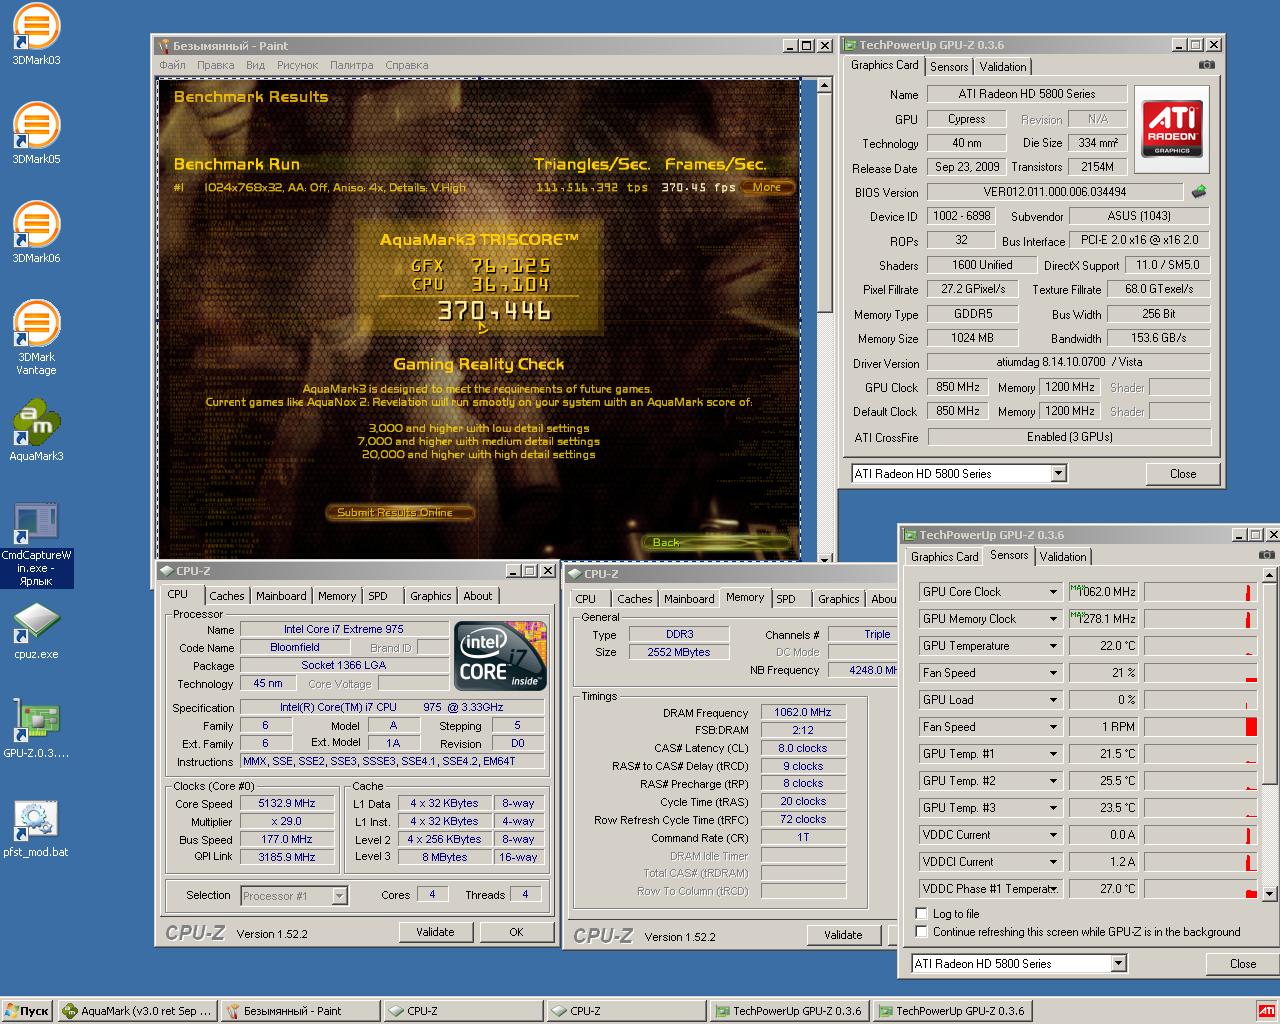Open the Mainboard tab in left CPU-Z window
Image resolution: width=1280 pixels, height=1024 pixels.
281,596
